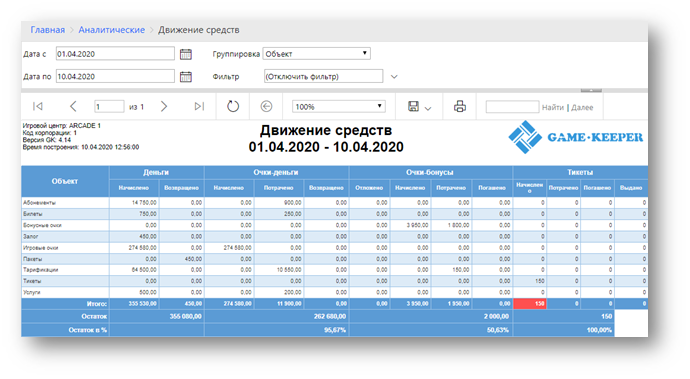Click the red highlighted total cell 150
690x379 pixels.
(529, 304)
